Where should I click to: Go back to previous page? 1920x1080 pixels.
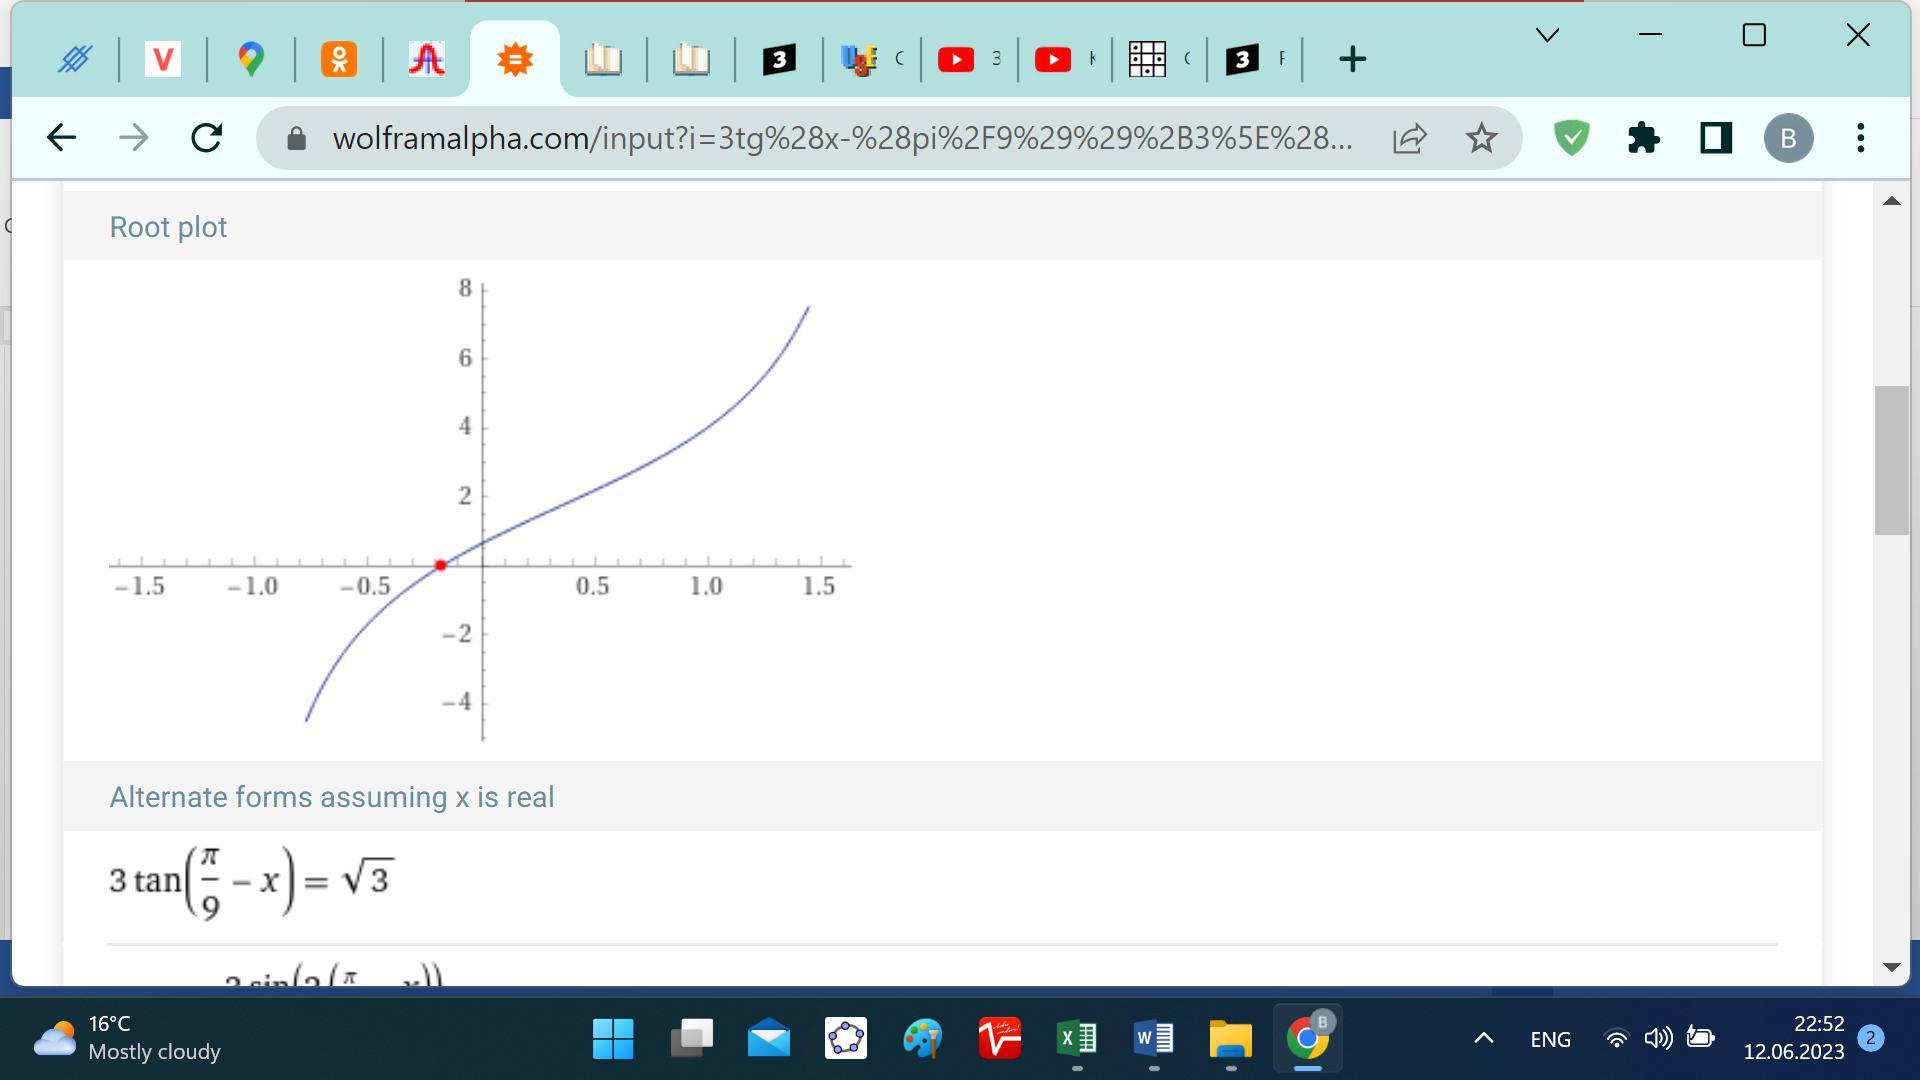pos(62,138)
